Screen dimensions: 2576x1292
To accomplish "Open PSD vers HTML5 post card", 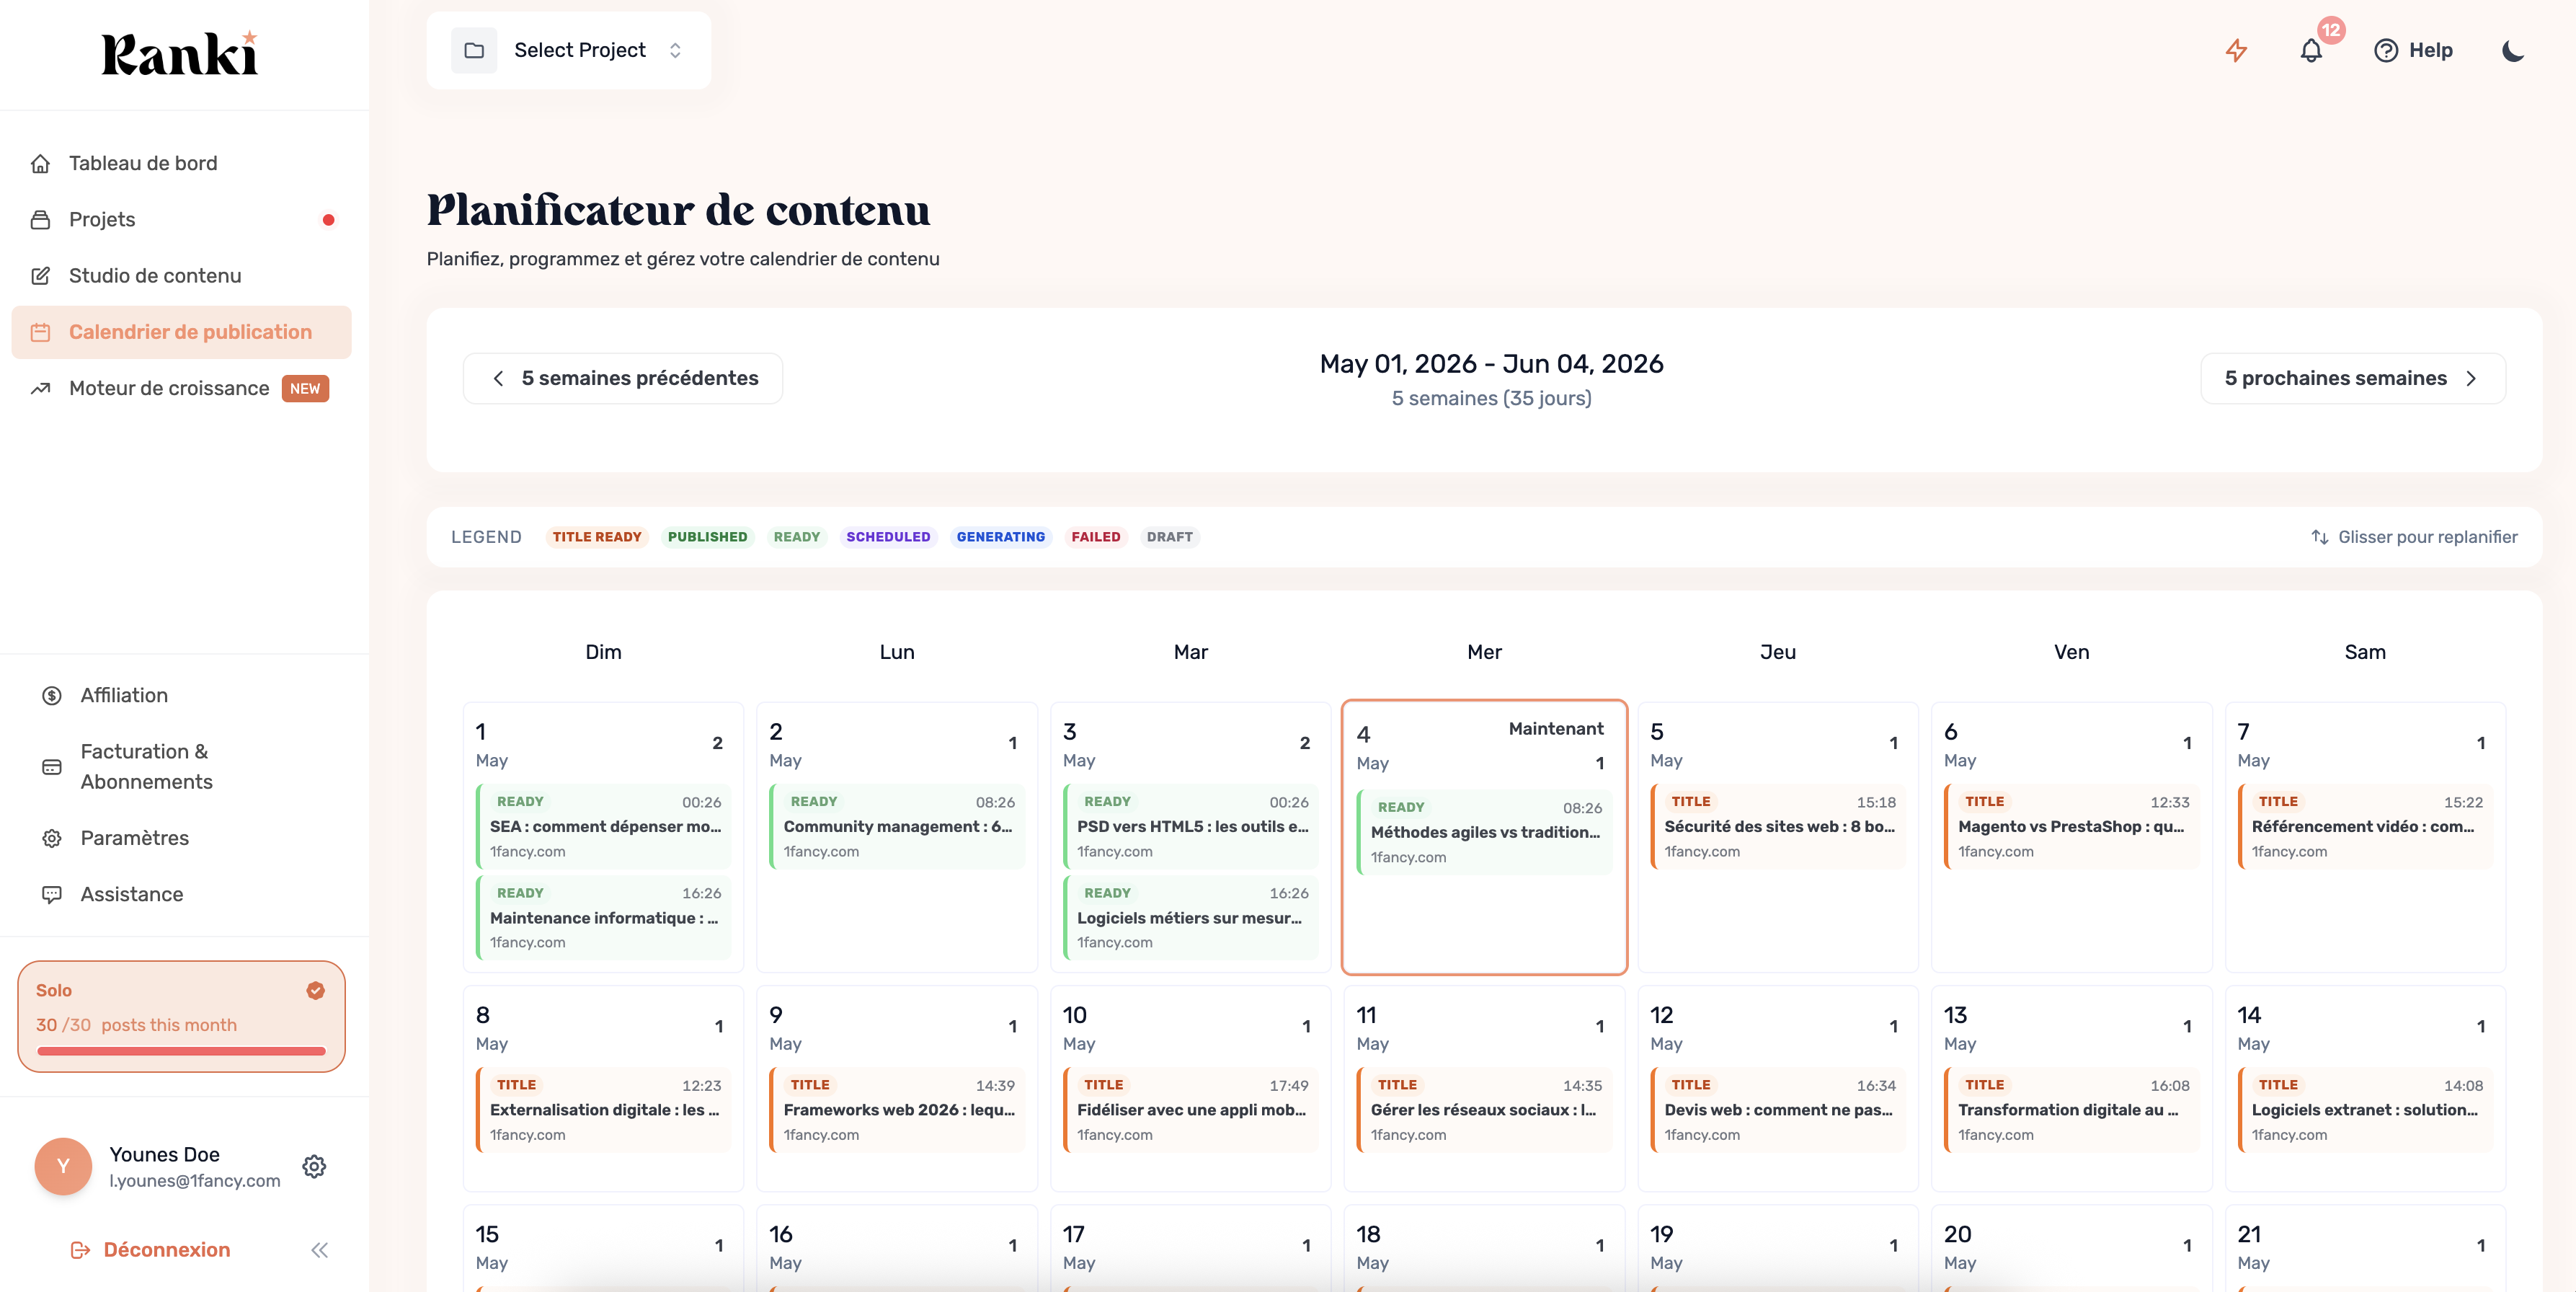I will (x=1190, y=826).
